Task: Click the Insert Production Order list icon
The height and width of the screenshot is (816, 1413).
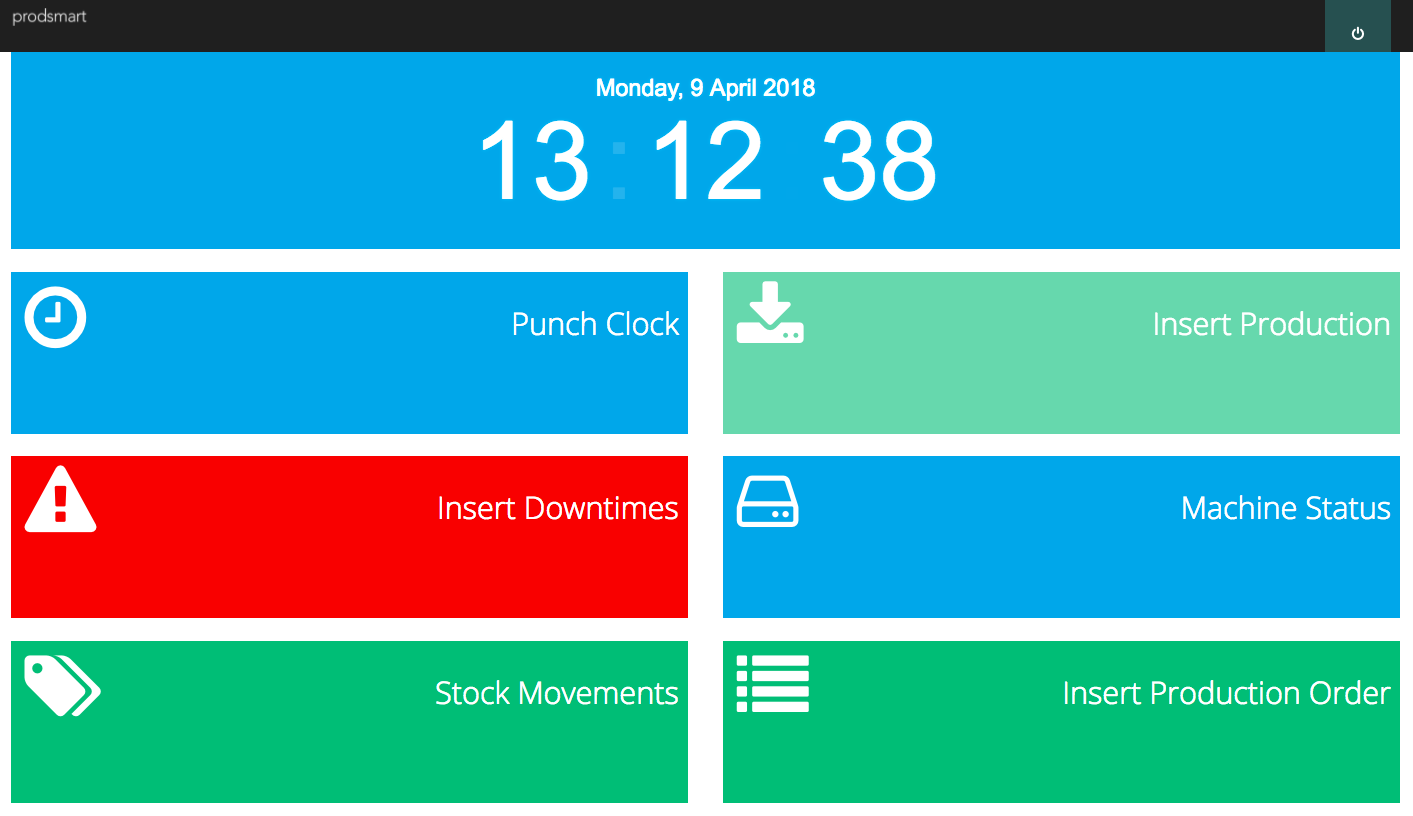Action: (772, 684)
